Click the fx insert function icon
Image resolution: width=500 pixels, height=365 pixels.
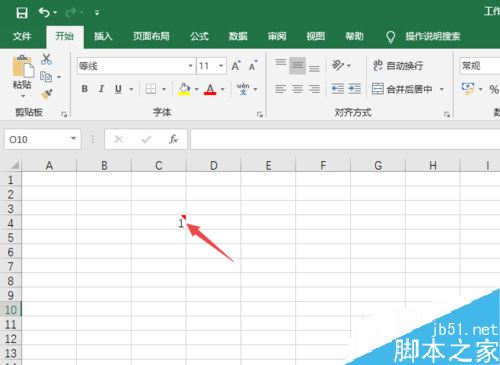pyautogui.click(x=173, y=139)
